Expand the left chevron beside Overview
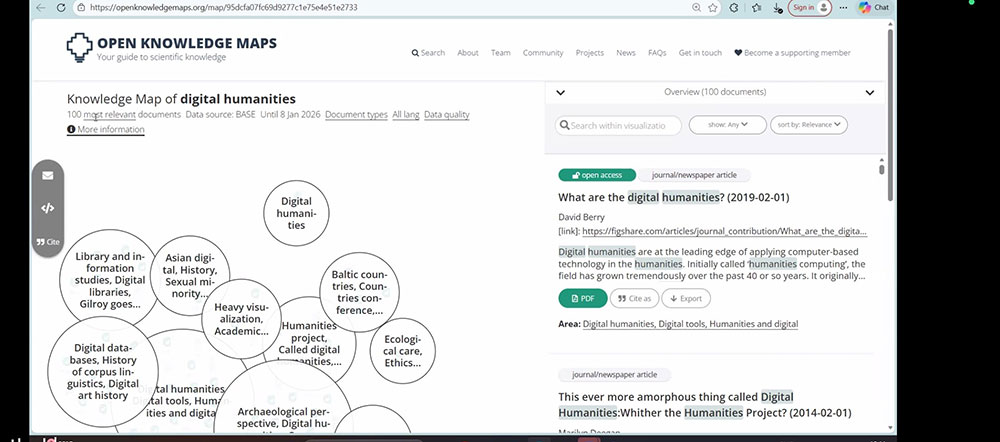 pyautogui.click(x=560, y=93)
